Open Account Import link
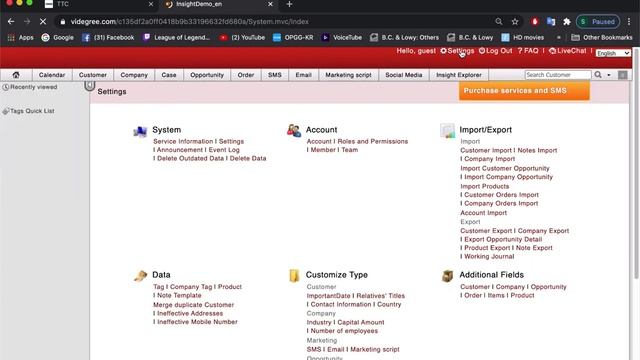The height and width of the screenshot is (360, 640). click(x=483, y=213)
